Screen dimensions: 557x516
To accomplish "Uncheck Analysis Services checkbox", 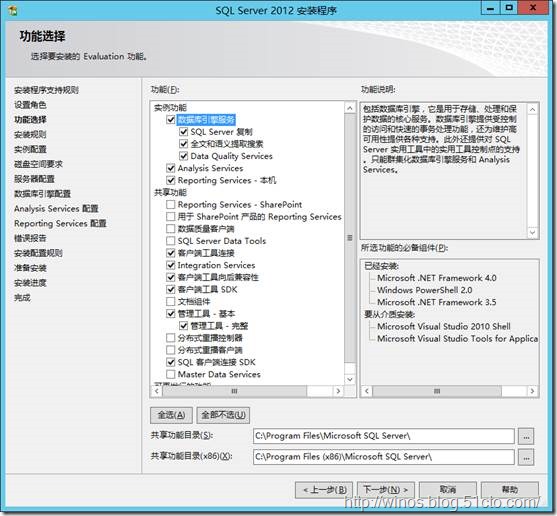I will tap(171, 168).
